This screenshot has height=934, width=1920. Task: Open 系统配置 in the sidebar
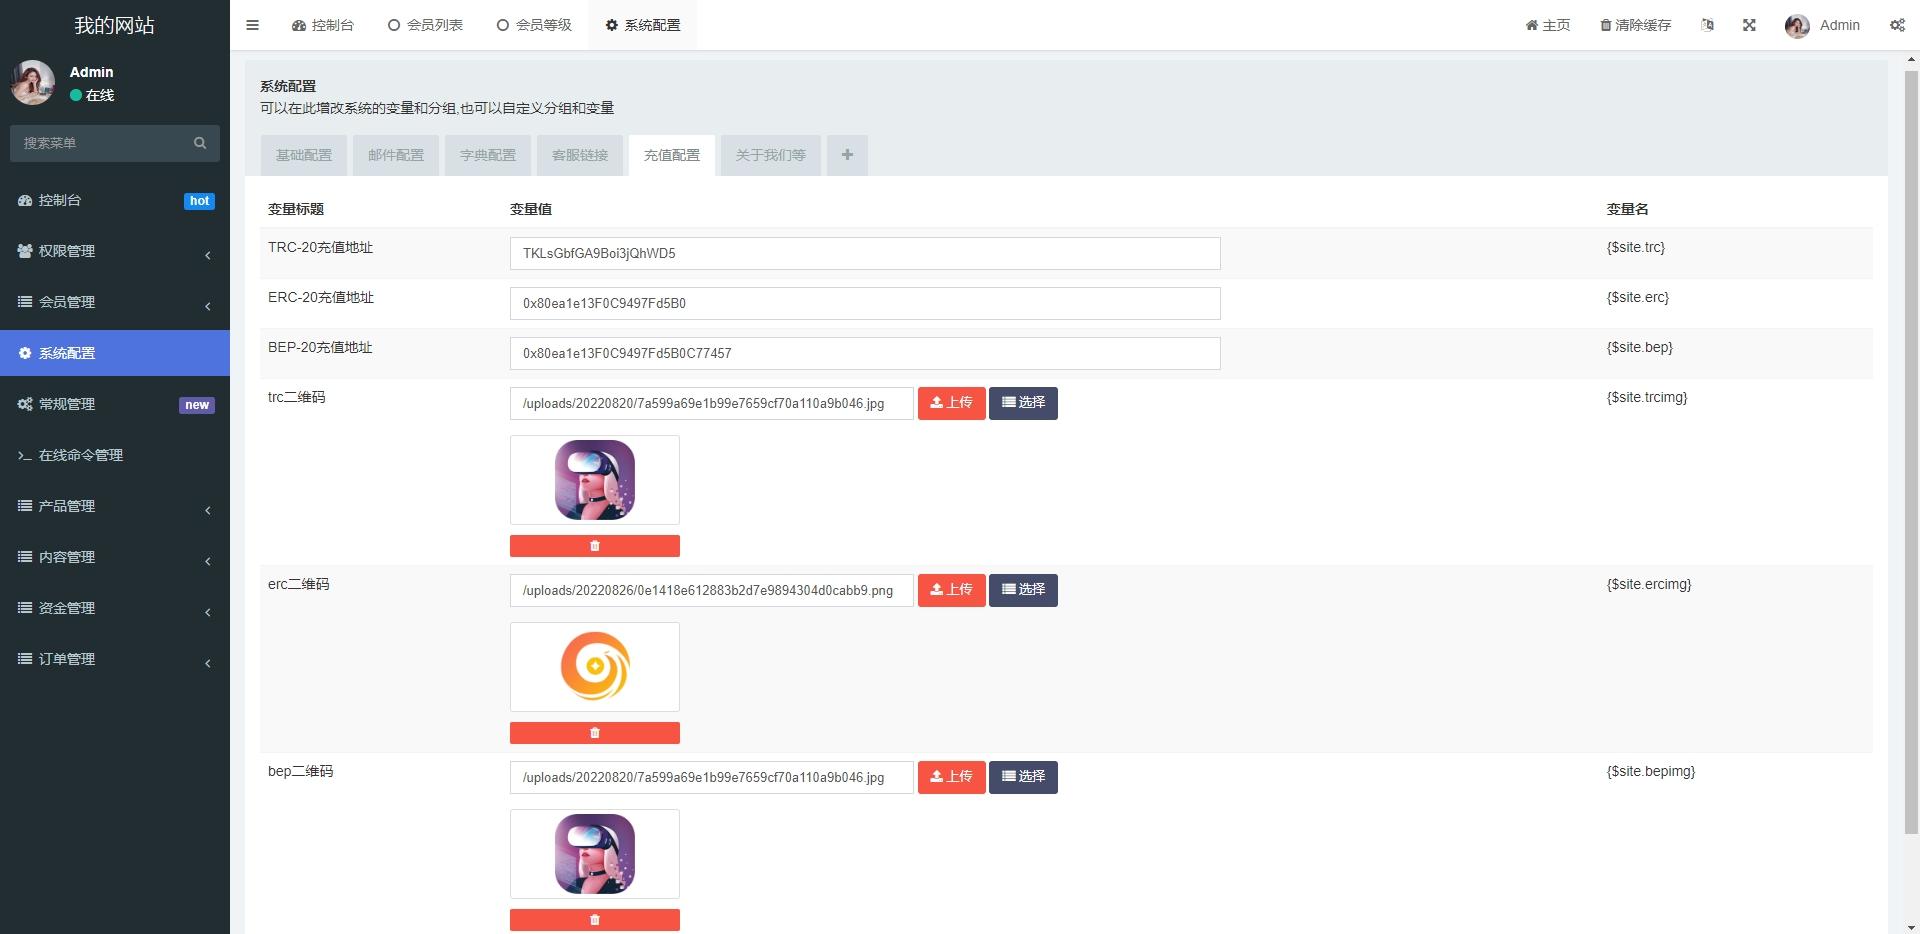point(115,353)
